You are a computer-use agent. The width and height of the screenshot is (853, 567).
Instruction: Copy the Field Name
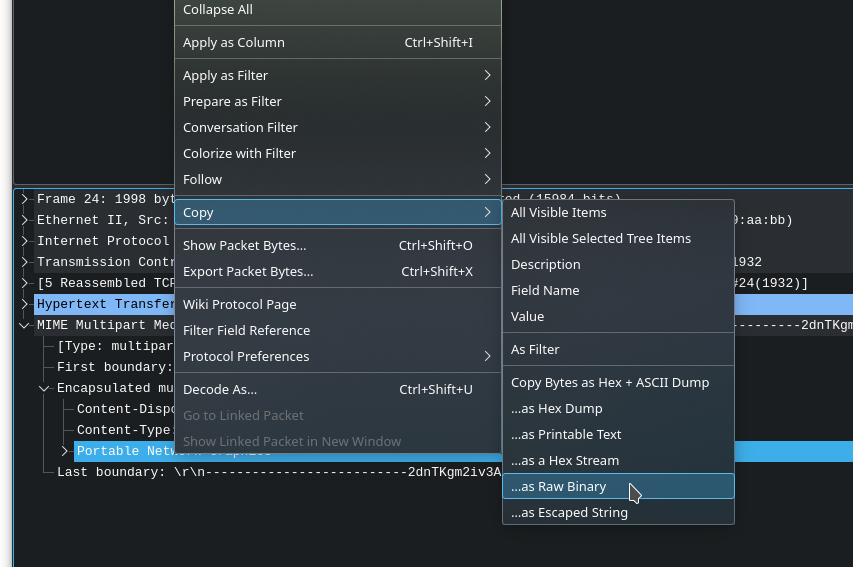tap(545, 291)
